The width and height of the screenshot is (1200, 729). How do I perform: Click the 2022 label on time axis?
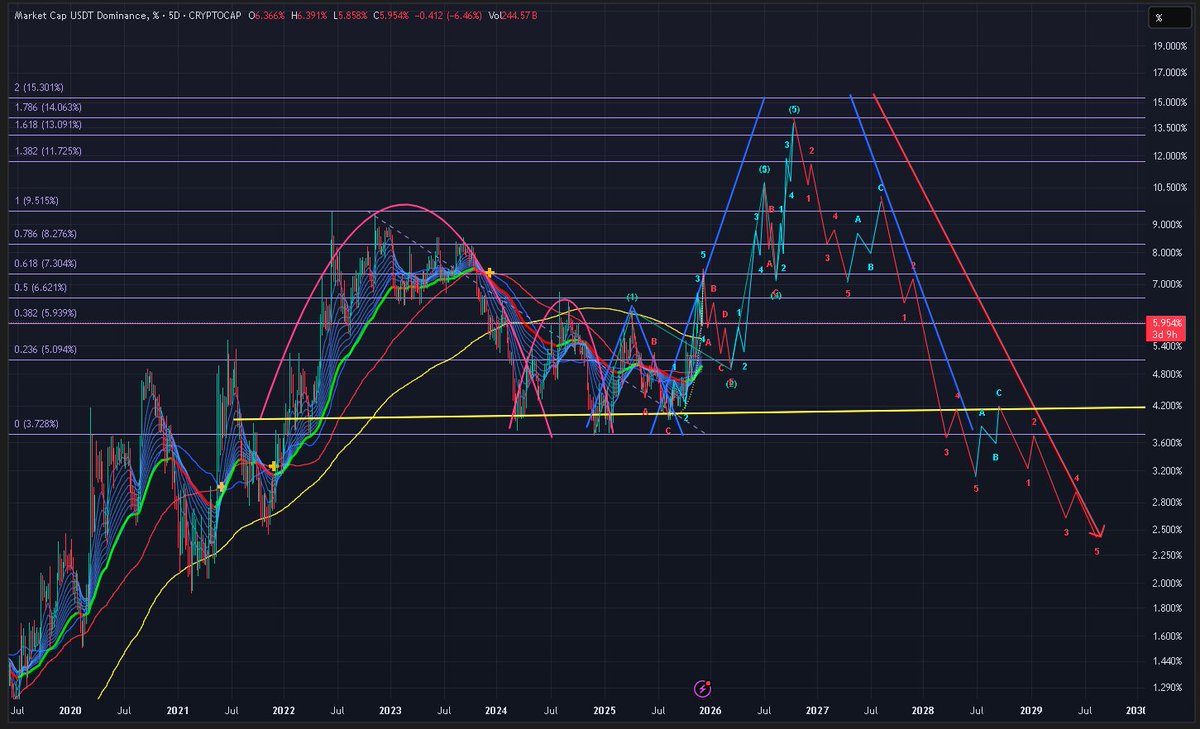click(x=283, y=710)
